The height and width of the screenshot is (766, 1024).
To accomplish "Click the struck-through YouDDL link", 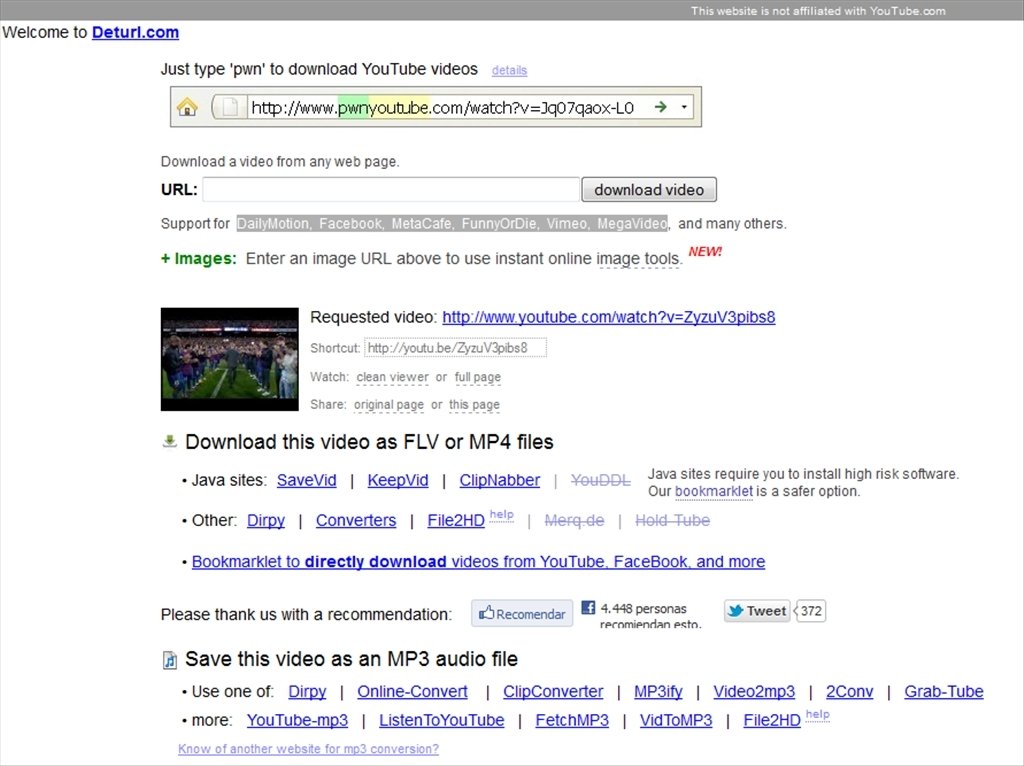I will pyautogui.click(x=601, y=480).
